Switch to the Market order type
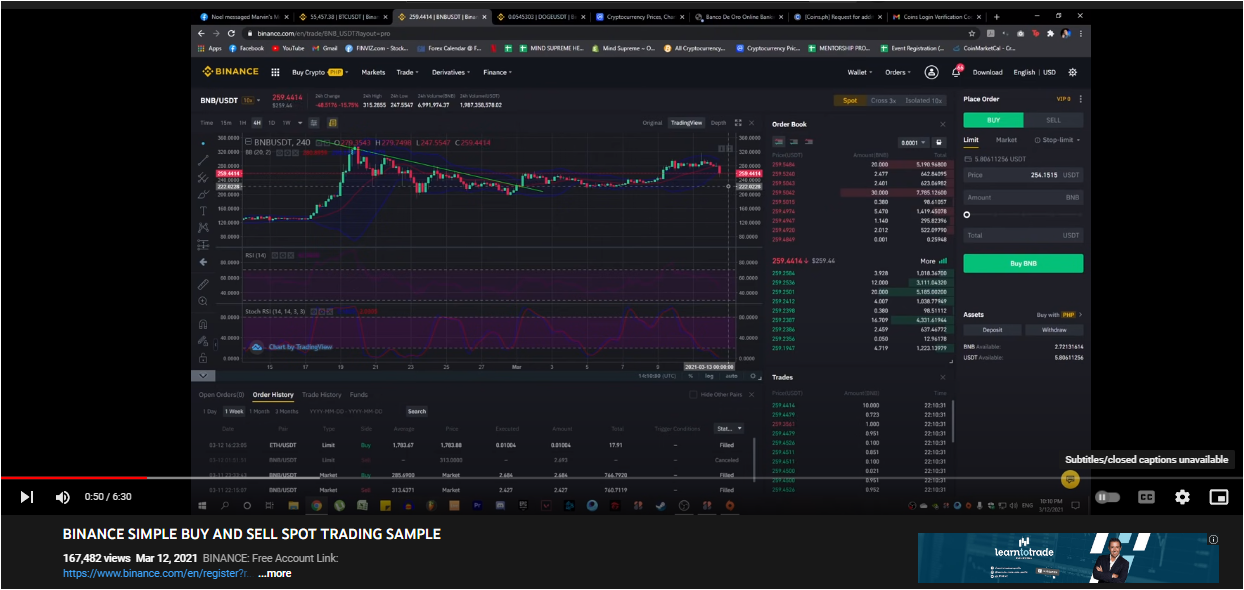This screenshot has height=590, width=1244. [x=1006, y=140]
